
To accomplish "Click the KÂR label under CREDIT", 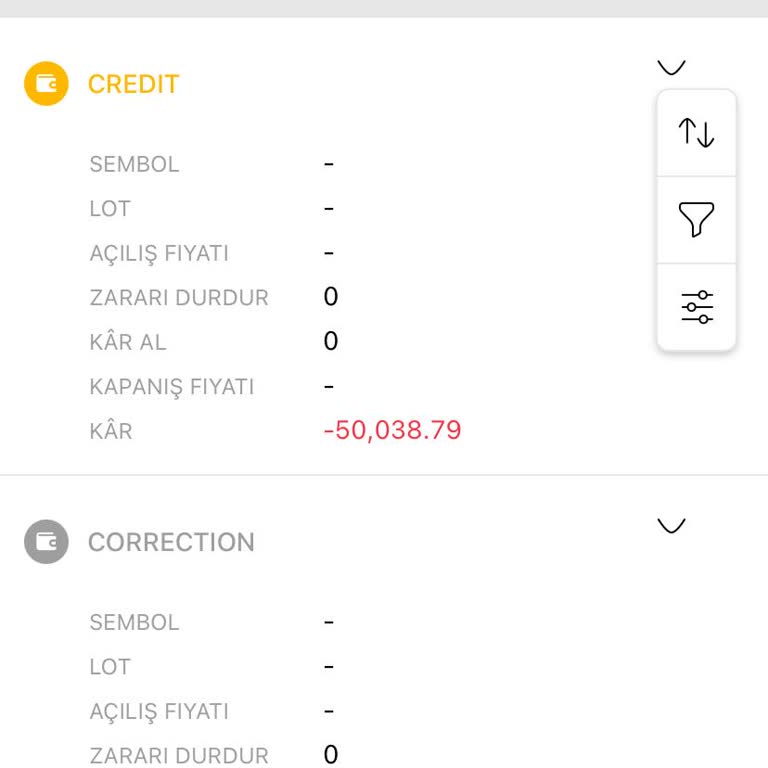I will click(x=110, y=432).
